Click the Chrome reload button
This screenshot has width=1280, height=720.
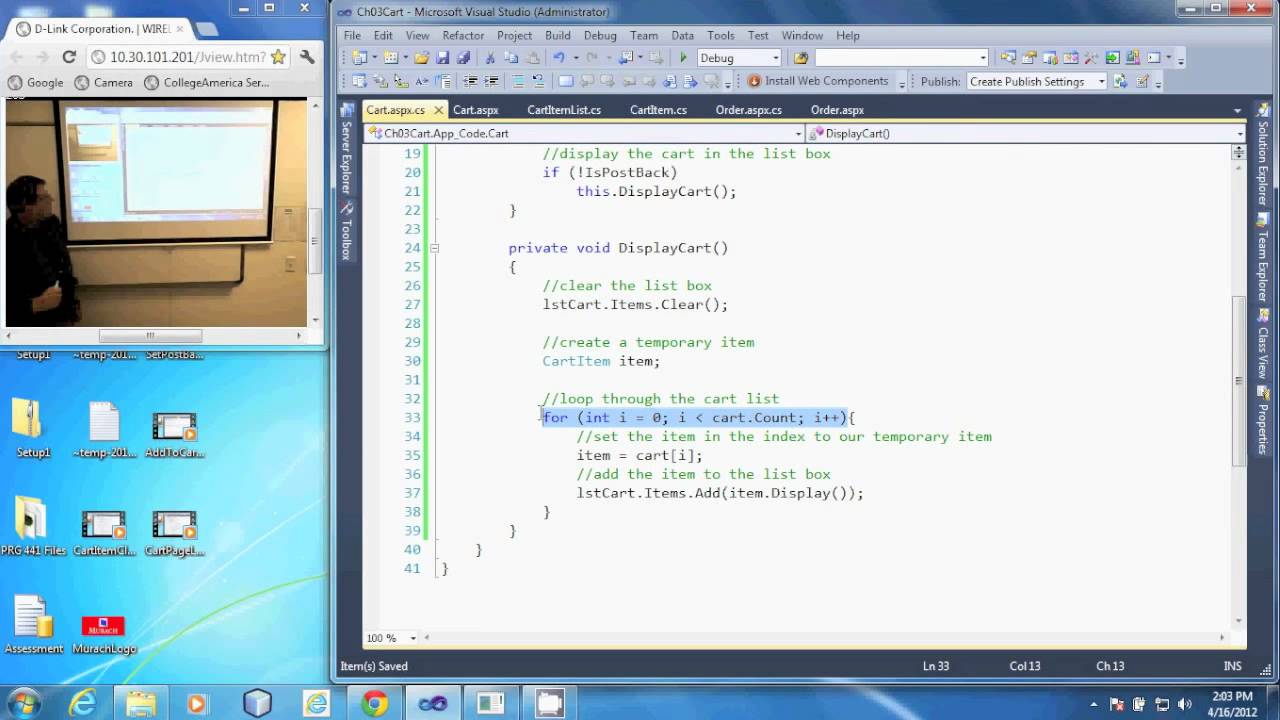[69, 57]
